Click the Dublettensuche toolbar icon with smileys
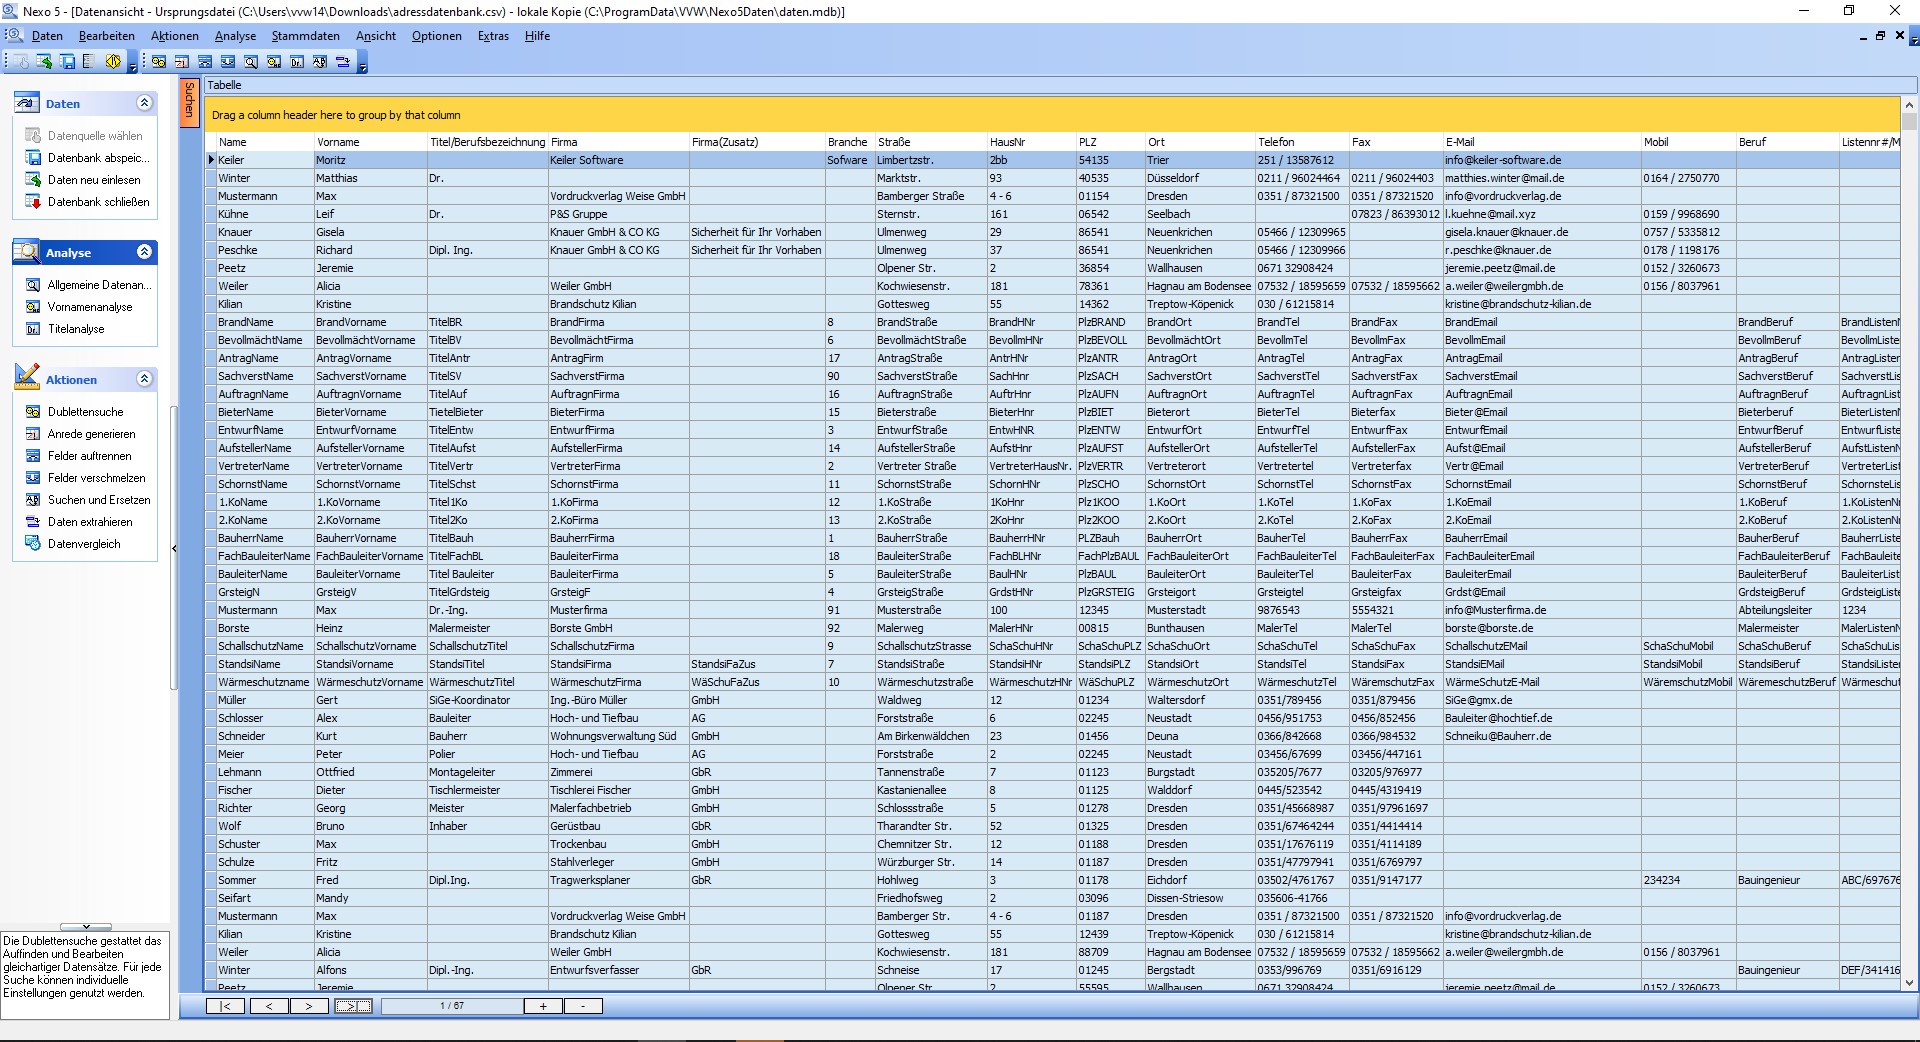Viewport: 1920px width, 1042px height. [159, 62]
